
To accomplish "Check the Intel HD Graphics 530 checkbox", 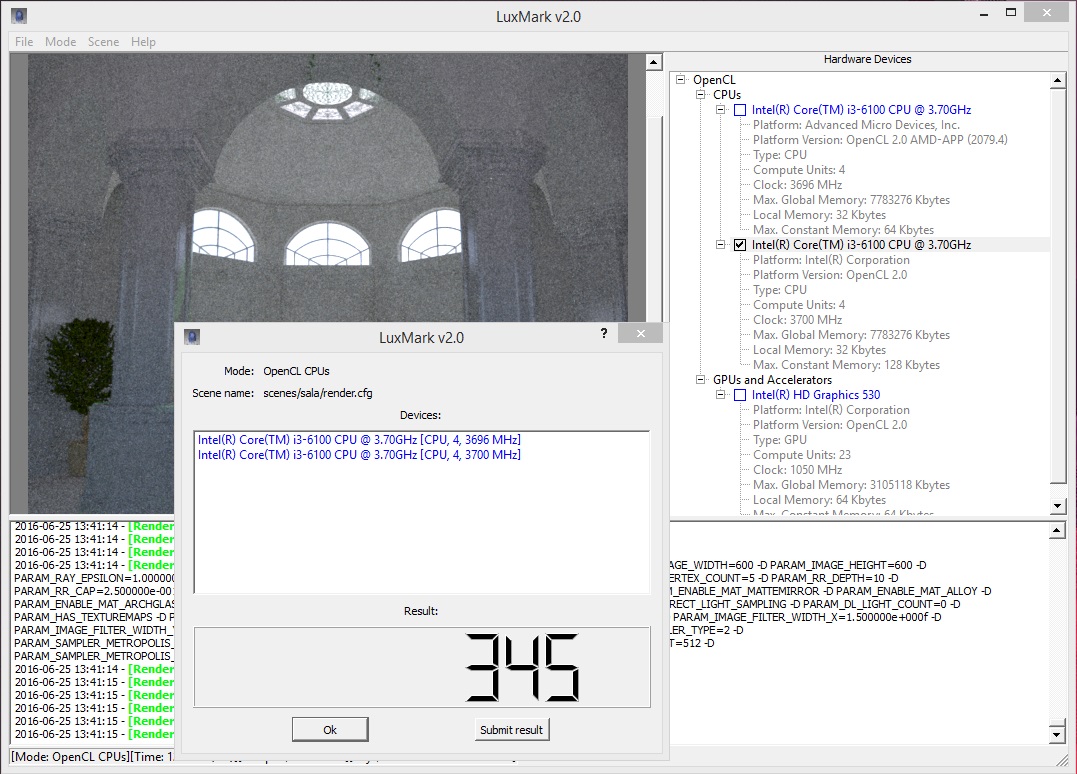I will pos(740,395).
